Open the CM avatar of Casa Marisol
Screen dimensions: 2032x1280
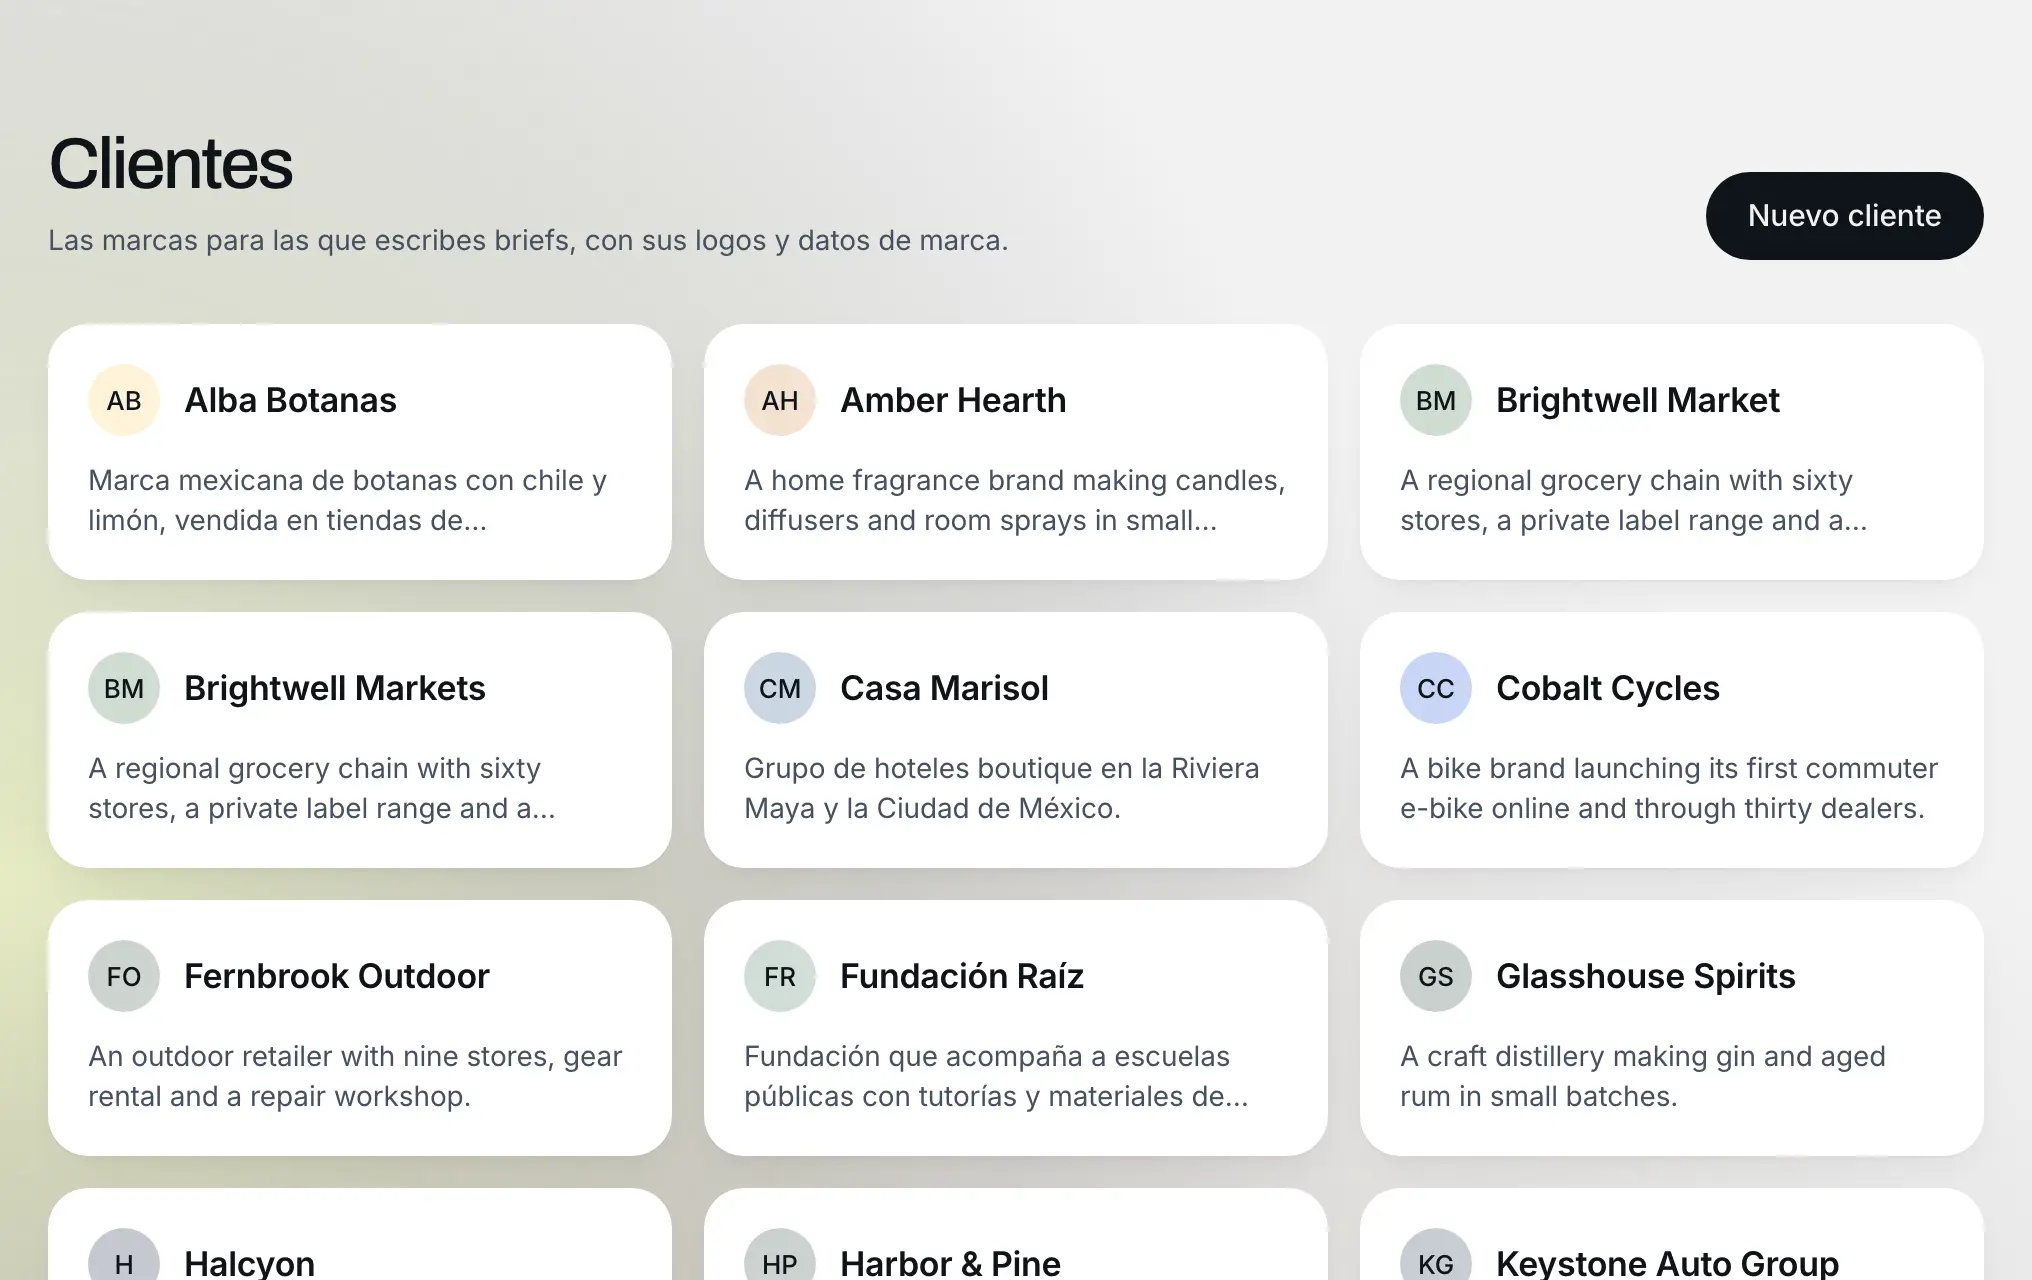[x=780, y=688]
